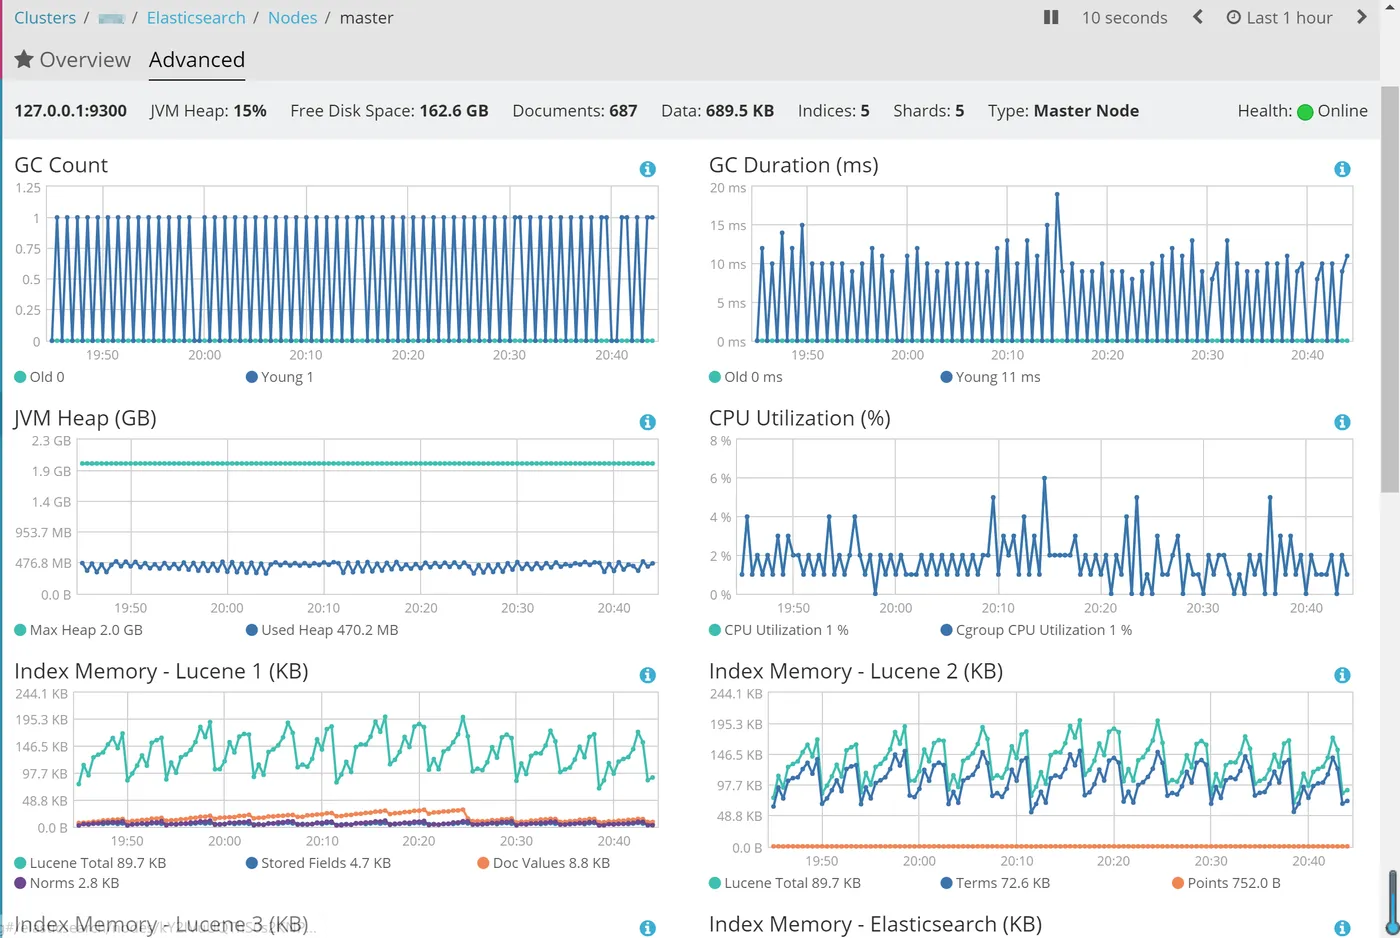
Task: Toggle Young 1 series in GC Count legend
Action: click(x=279, y=377)
